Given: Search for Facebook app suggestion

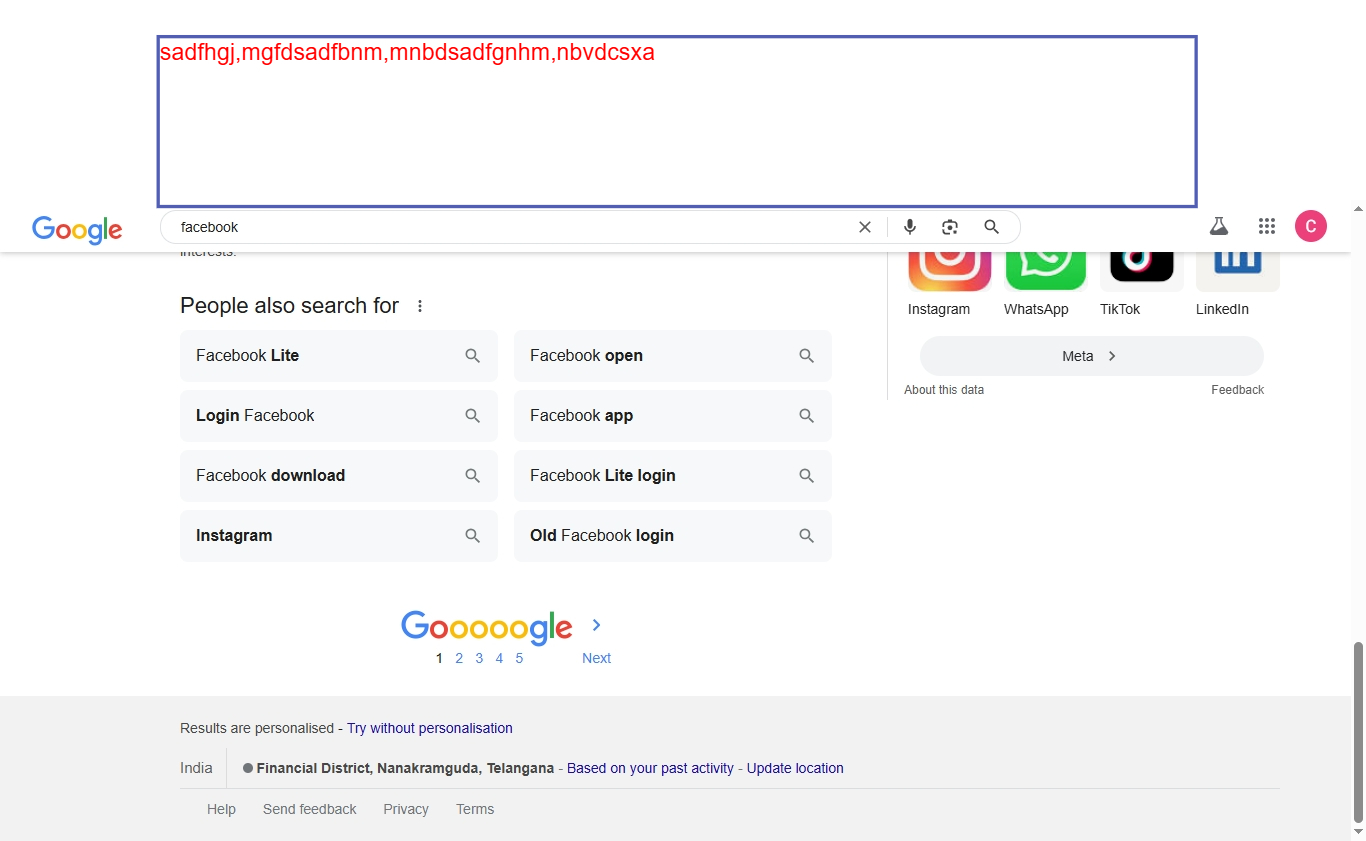Looking at the screenshot, I should (673, 416).
